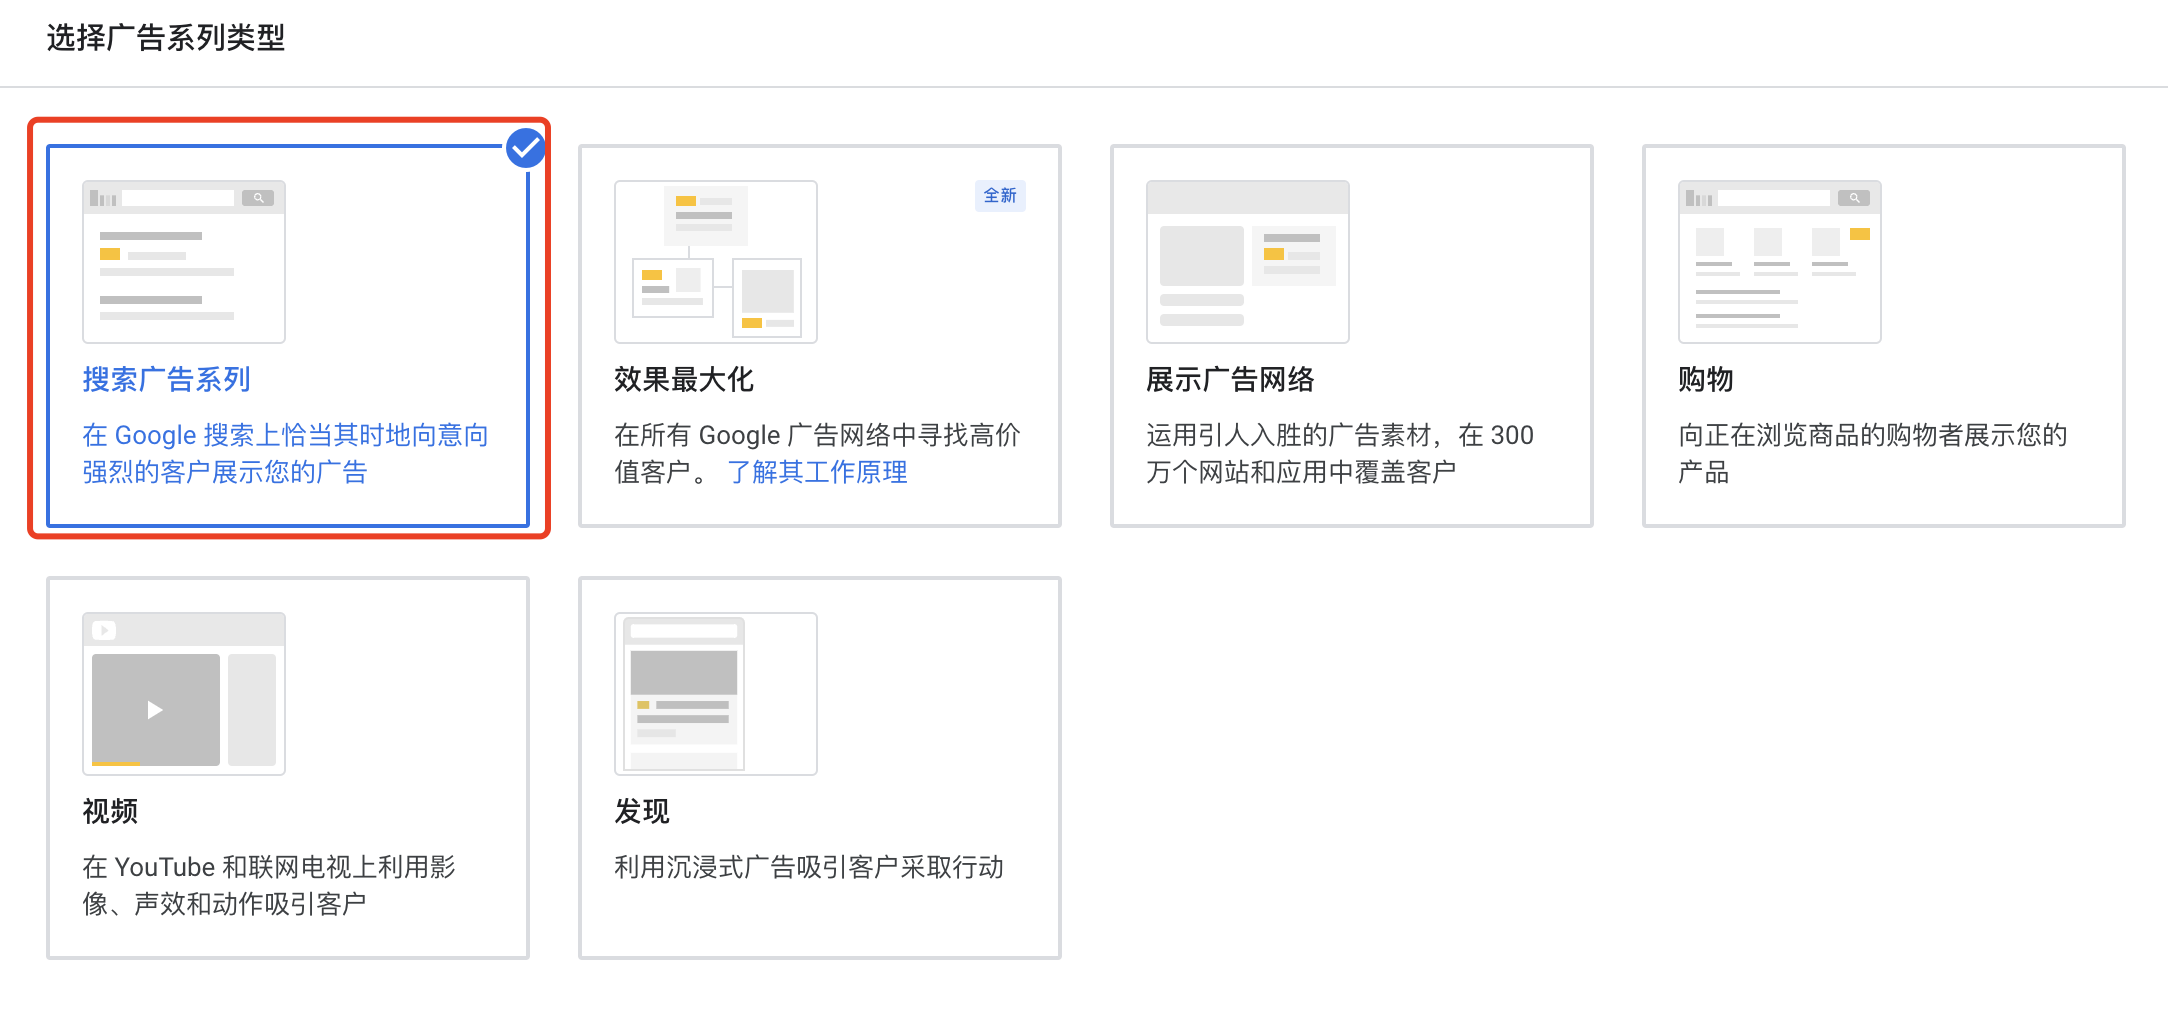2168x1010 pixels.
Task: Click the 发现 description about 沉浸式广告
Action: [x=809, y=867]
